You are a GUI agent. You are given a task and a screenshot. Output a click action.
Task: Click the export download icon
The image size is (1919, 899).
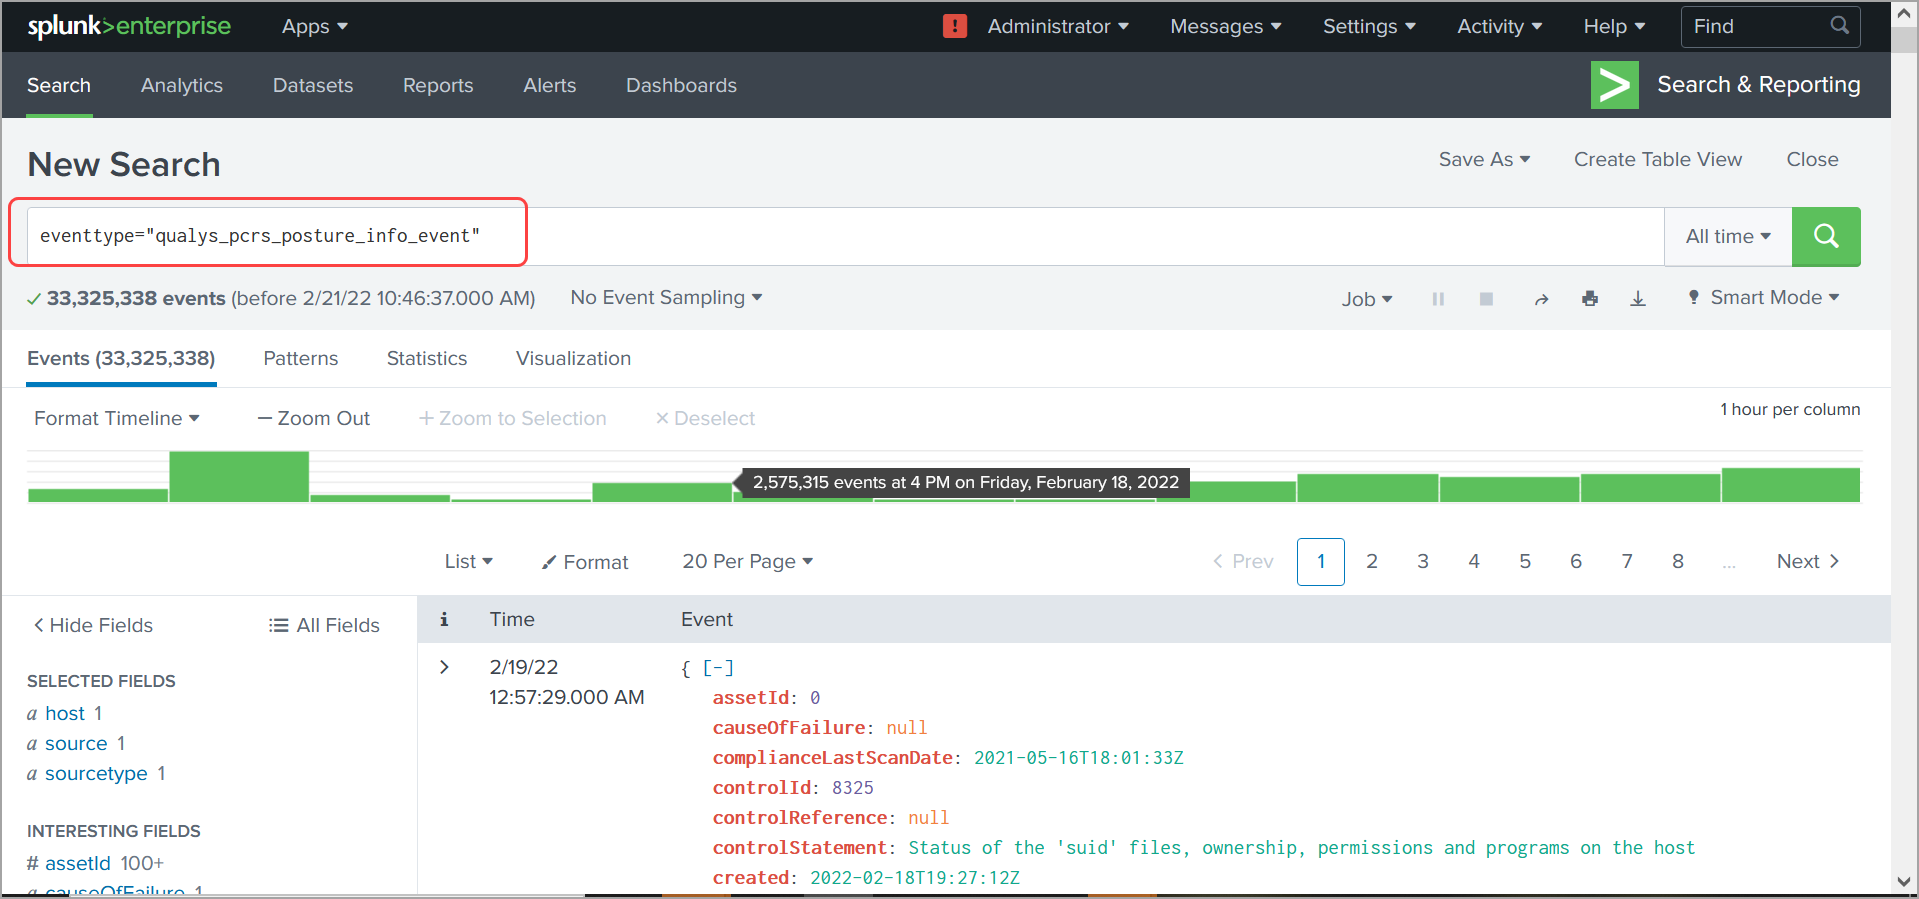[x=1637, y=299]
